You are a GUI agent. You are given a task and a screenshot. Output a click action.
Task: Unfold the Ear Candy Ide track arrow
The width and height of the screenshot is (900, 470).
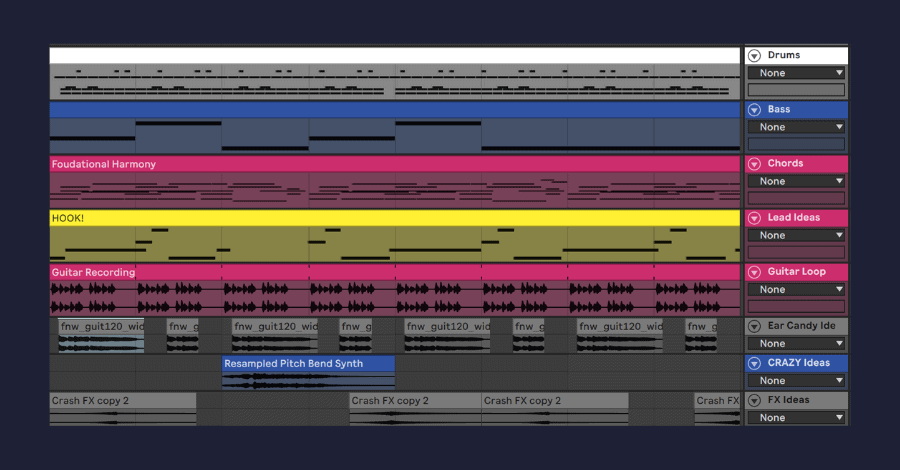click(754, 327)
